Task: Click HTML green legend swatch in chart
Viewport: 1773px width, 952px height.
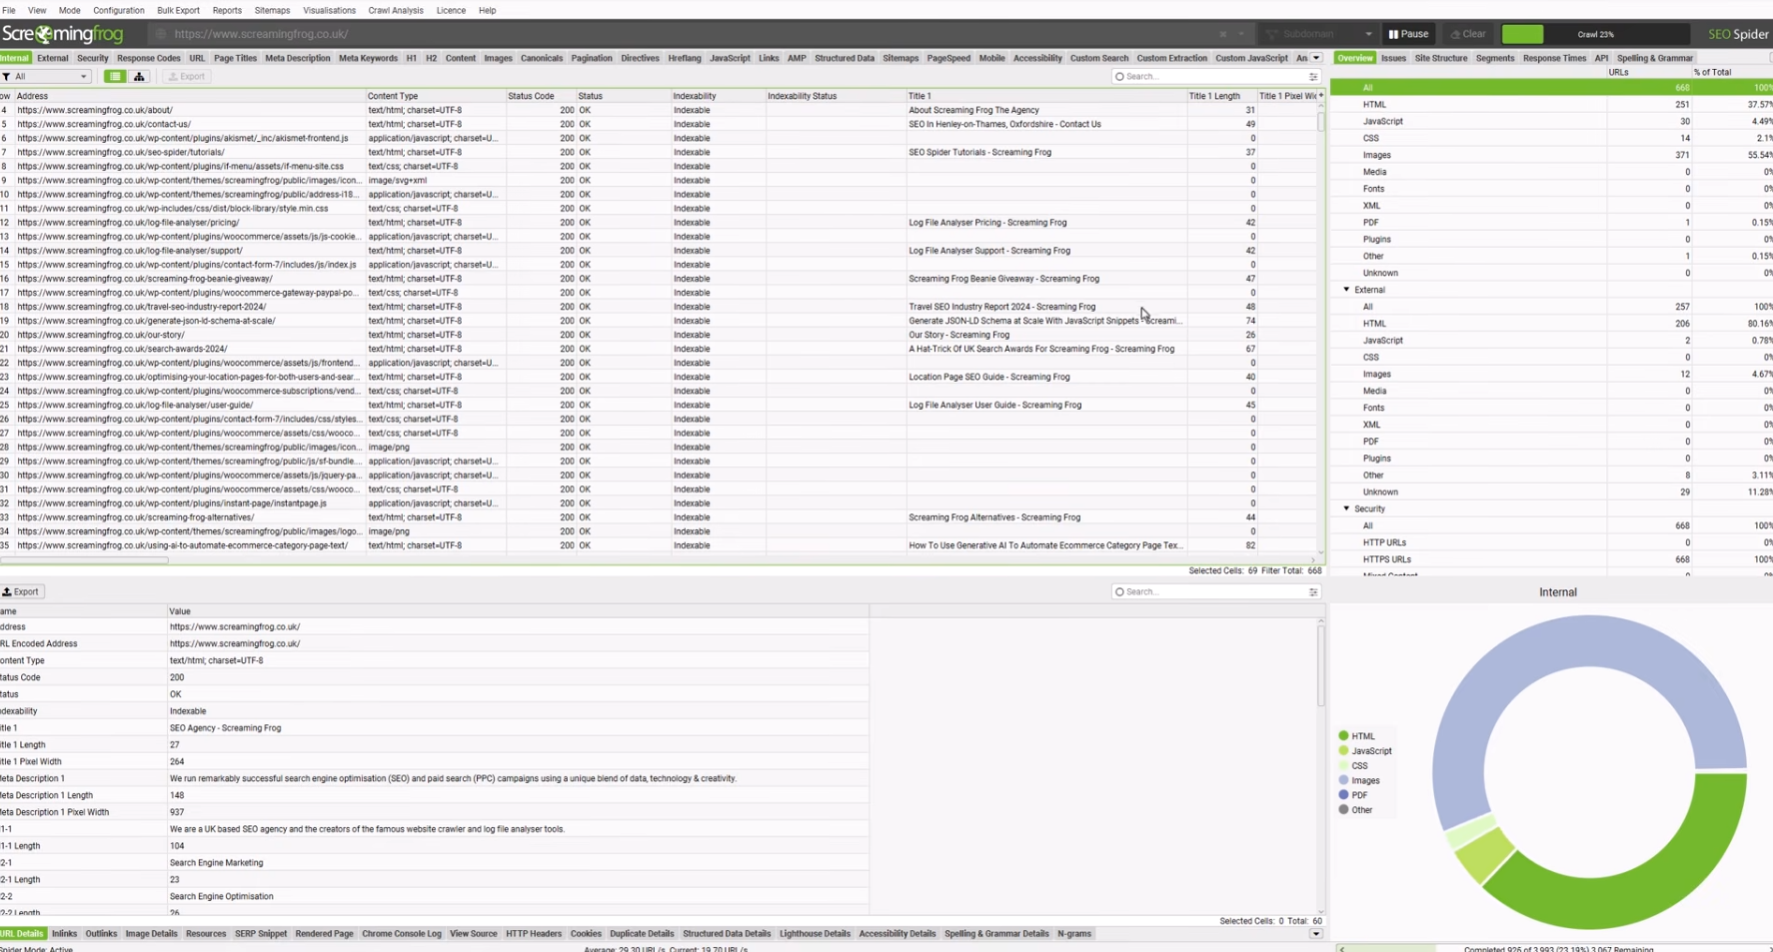Action: pos(1343,736)
